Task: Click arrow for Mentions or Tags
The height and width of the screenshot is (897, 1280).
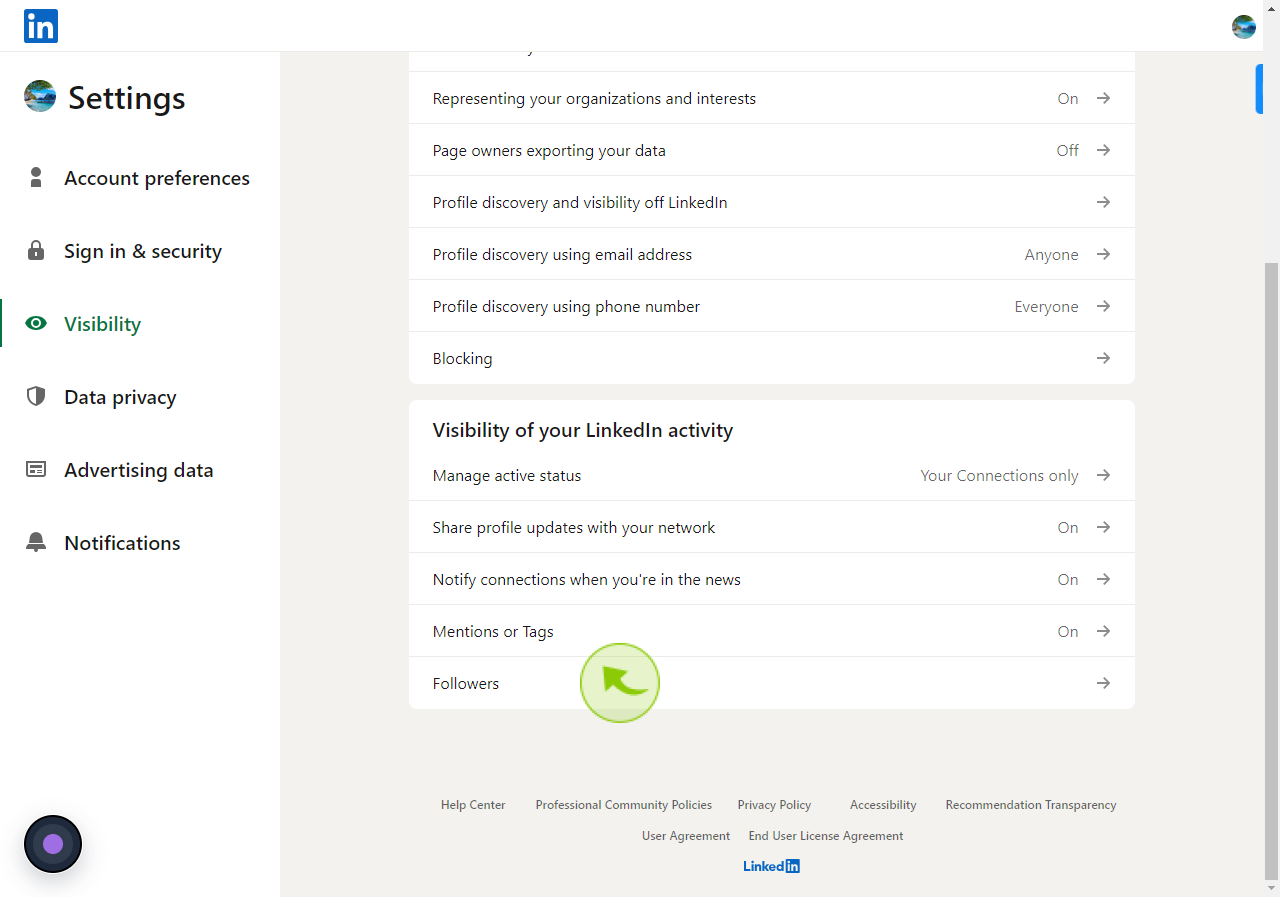Action: coord(1103,631)
